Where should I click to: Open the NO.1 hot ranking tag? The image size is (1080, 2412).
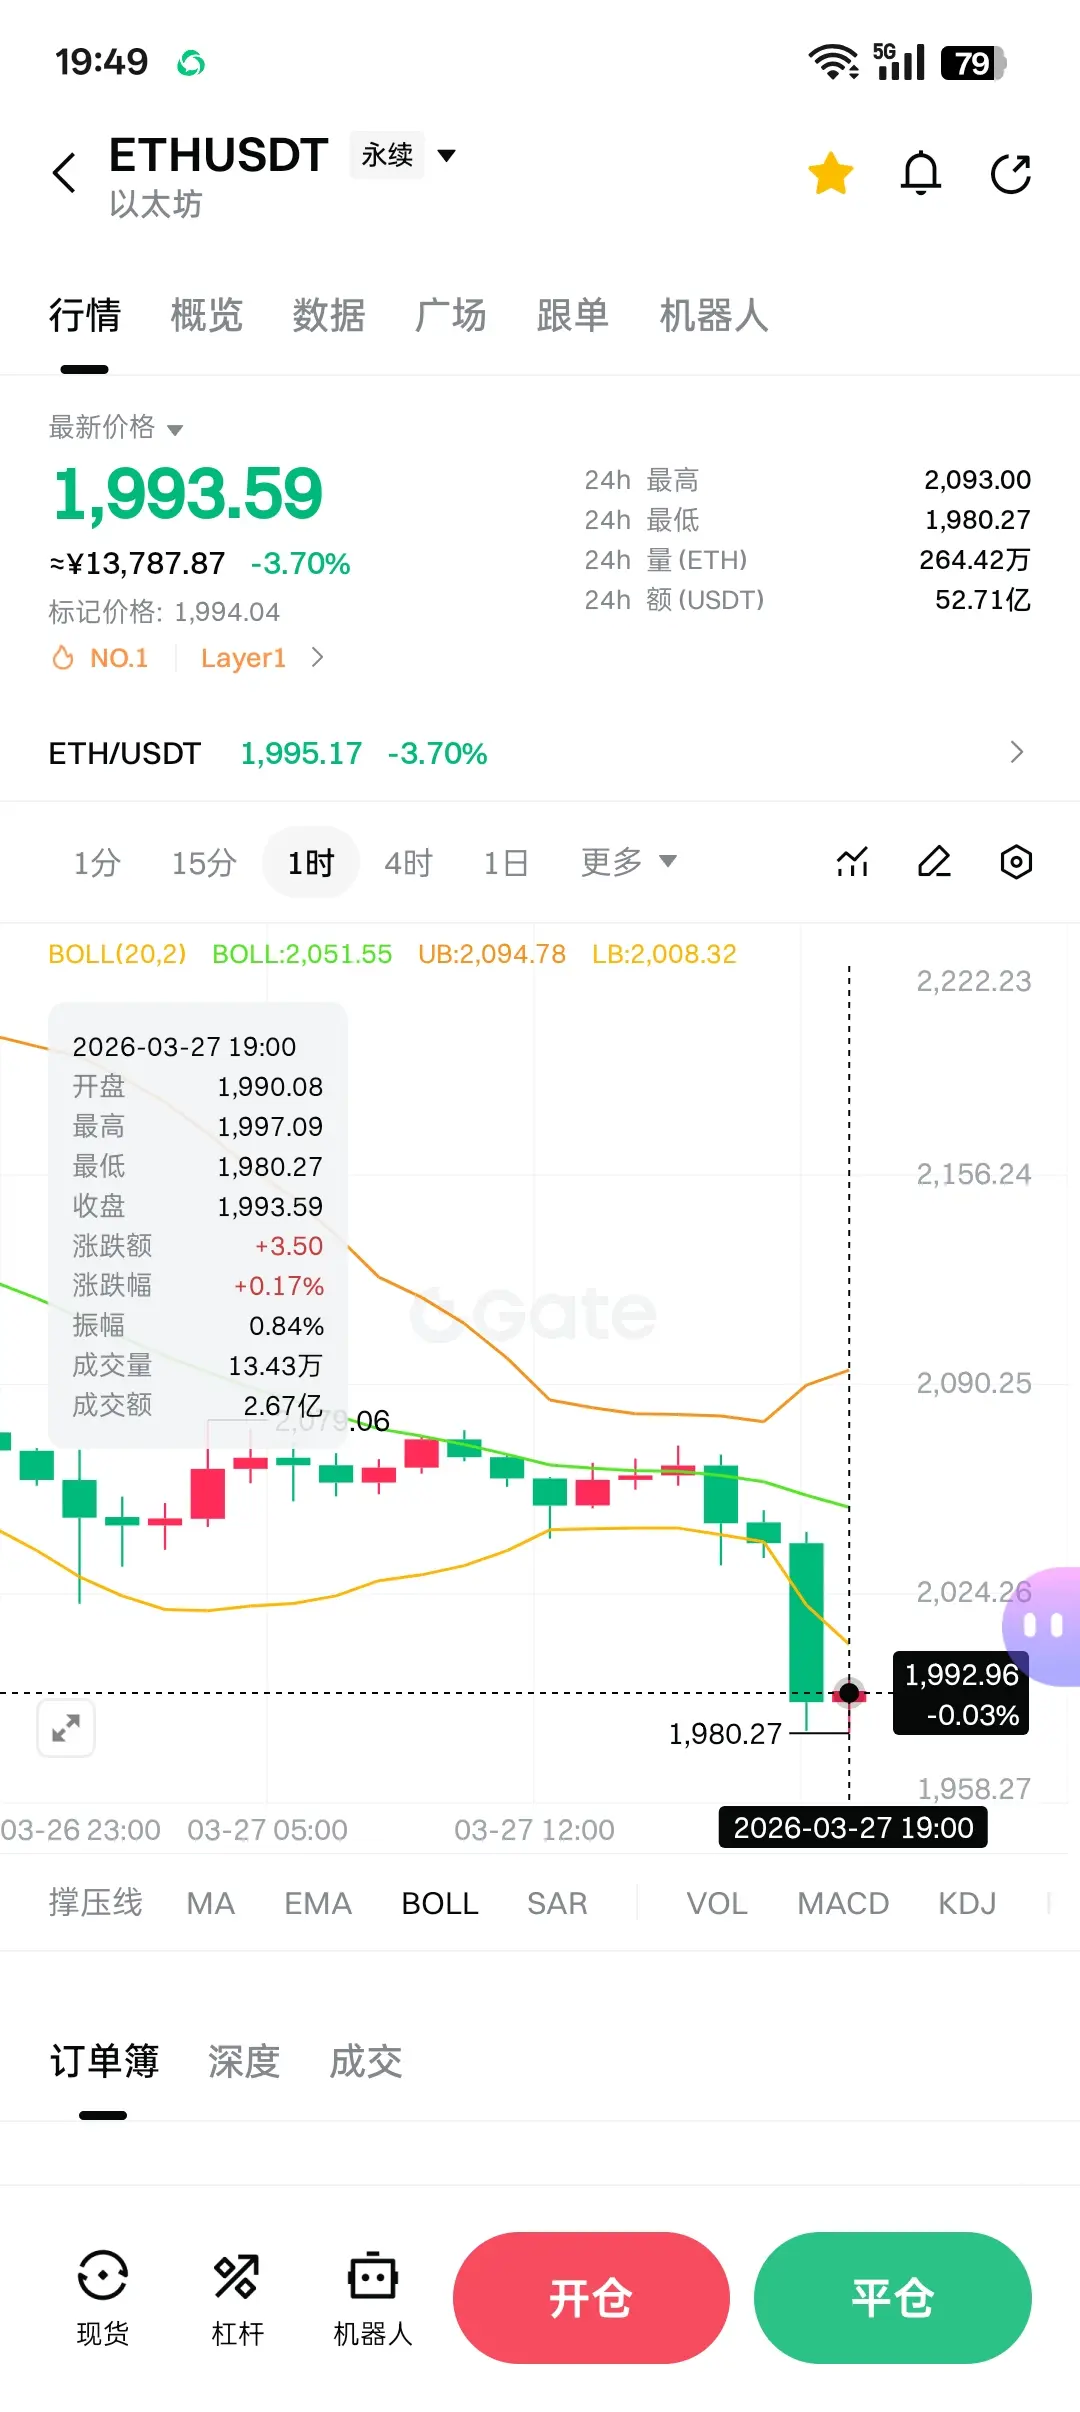click(101, 658)
